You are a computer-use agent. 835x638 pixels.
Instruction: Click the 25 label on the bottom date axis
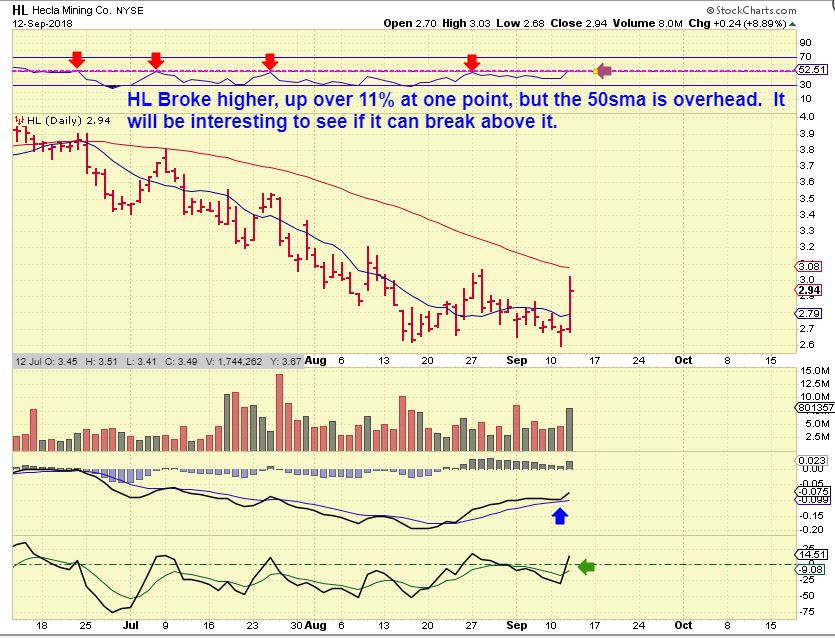pyautogui.click(x=85, y=625)
